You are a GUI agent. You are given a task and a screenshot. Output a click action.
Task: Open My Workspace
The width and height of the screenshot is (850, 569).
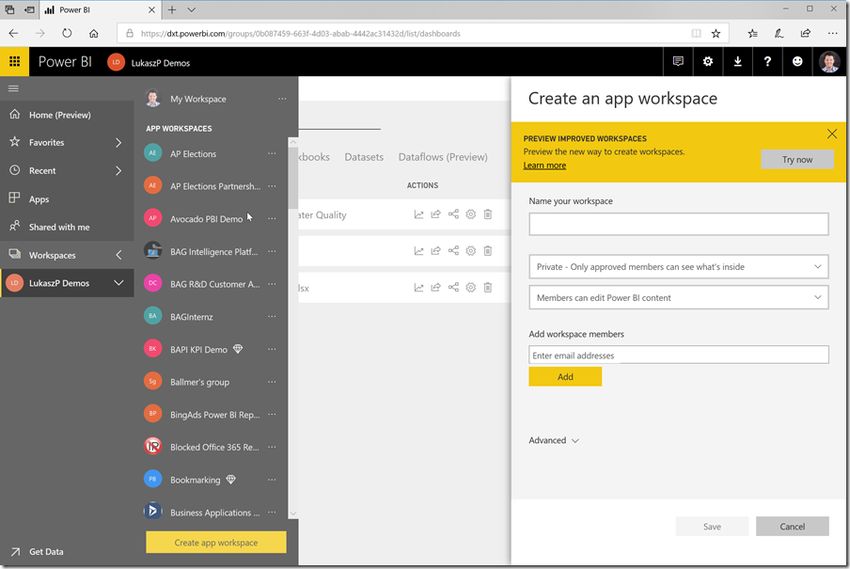[x=198, y=99]
